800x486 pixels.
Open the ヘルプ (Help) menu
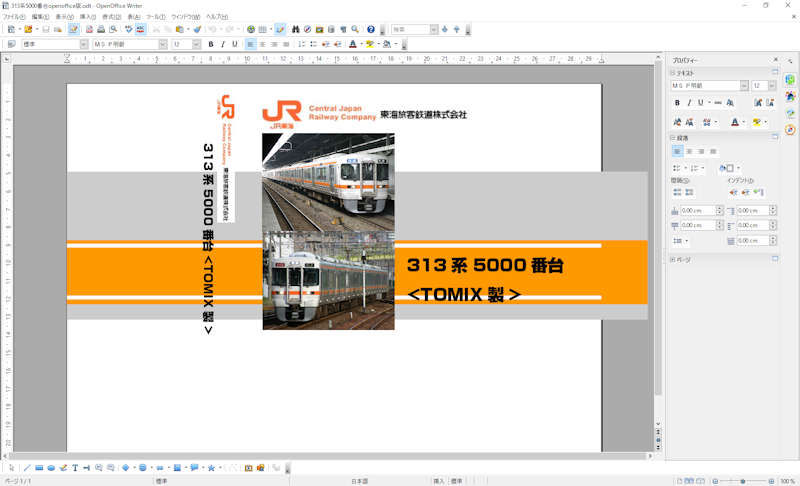coord(217,17)
